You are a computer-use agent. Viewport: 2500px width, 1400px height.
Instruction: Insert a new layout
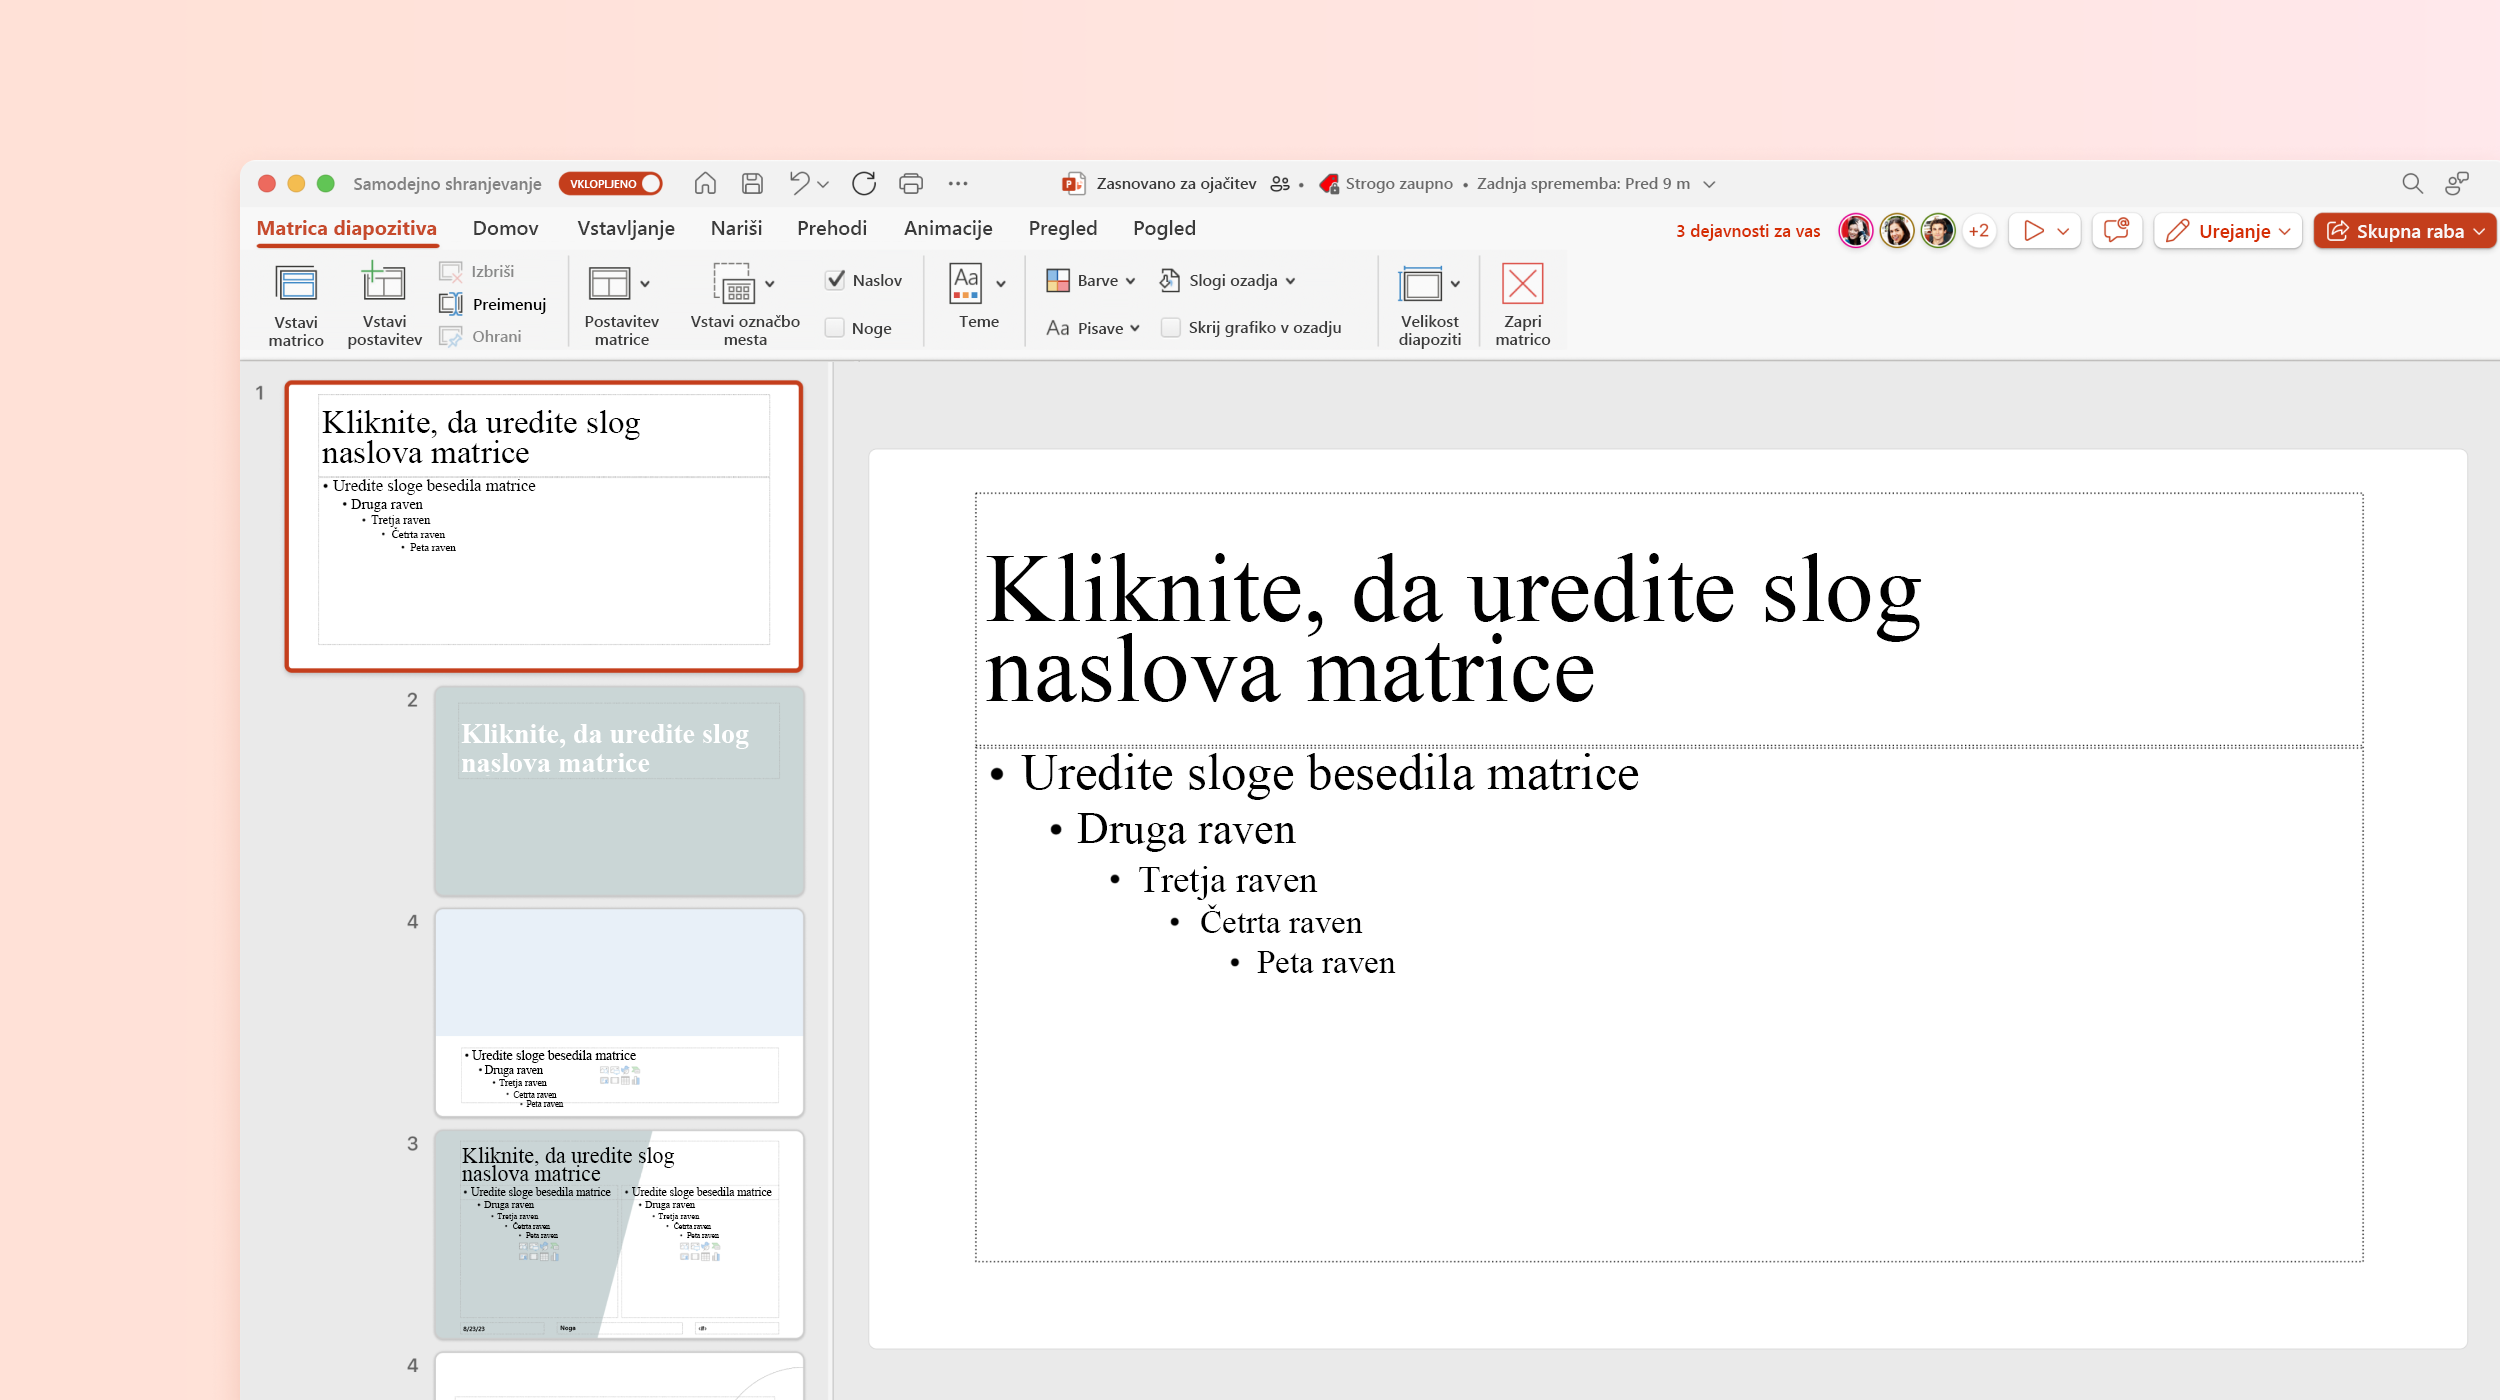pos(384,305)
